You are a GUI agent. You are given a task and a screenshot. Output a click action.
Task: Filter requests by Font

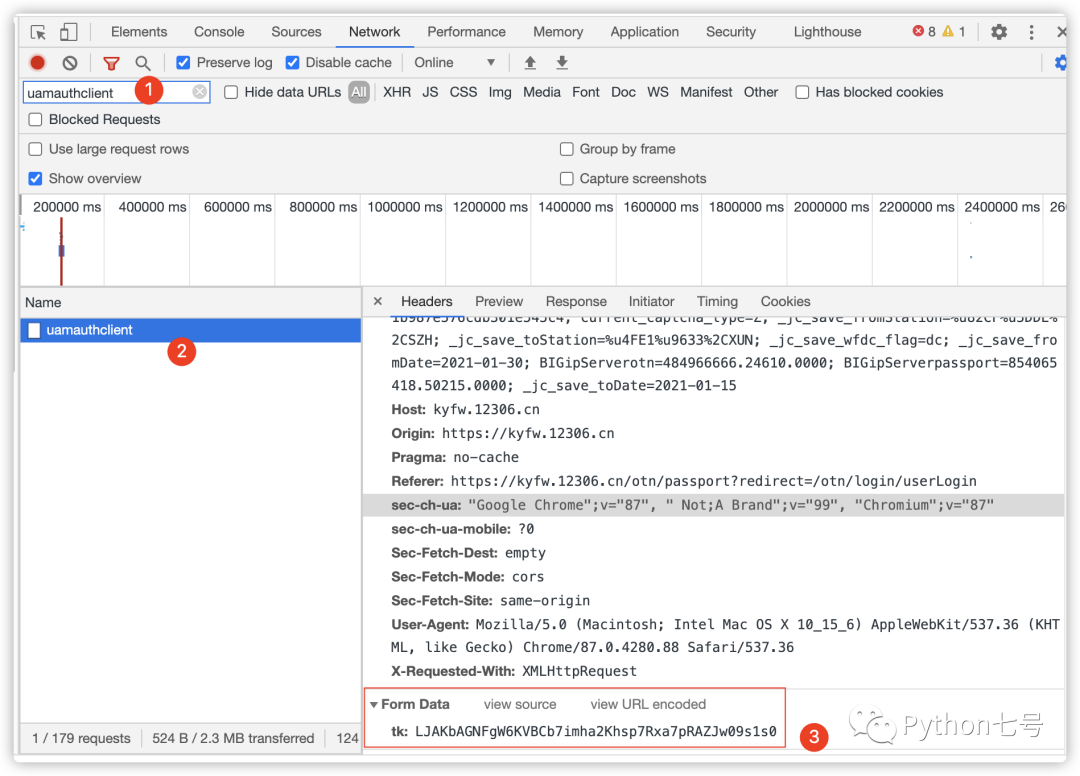[x=585, y=92]
